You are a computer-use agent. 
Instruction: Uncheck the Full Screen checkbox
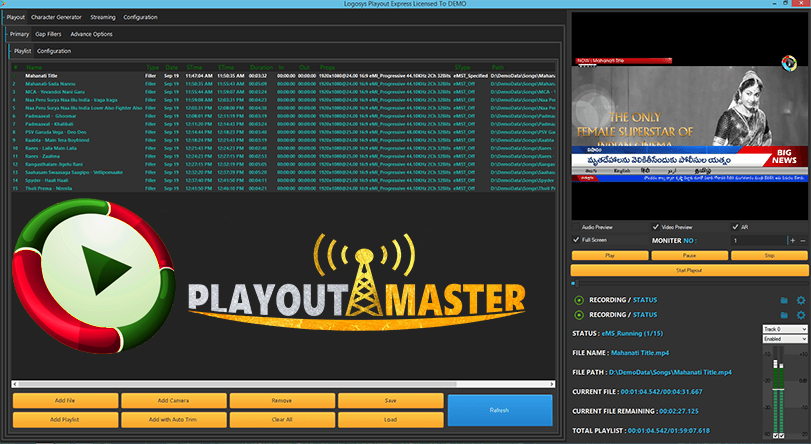pos(576,240)
